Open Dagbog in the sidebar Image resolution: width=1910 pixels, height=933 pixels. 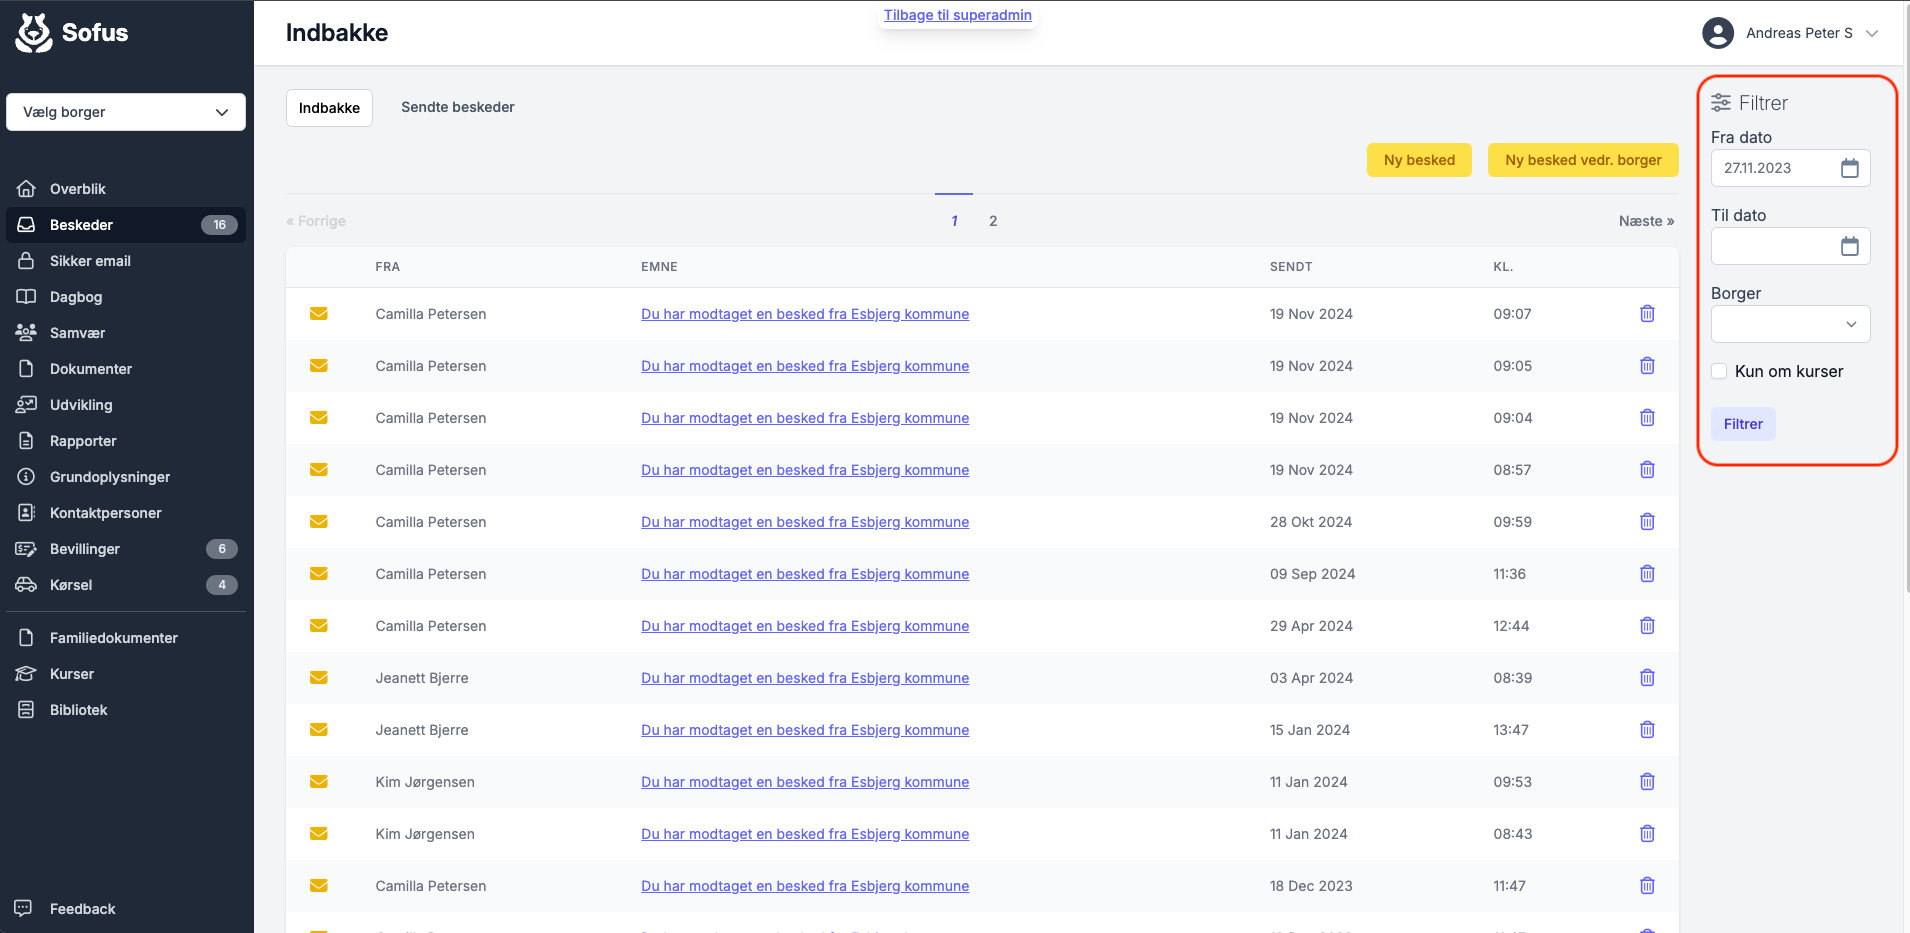pyautogui.click(x=76, y=297)
